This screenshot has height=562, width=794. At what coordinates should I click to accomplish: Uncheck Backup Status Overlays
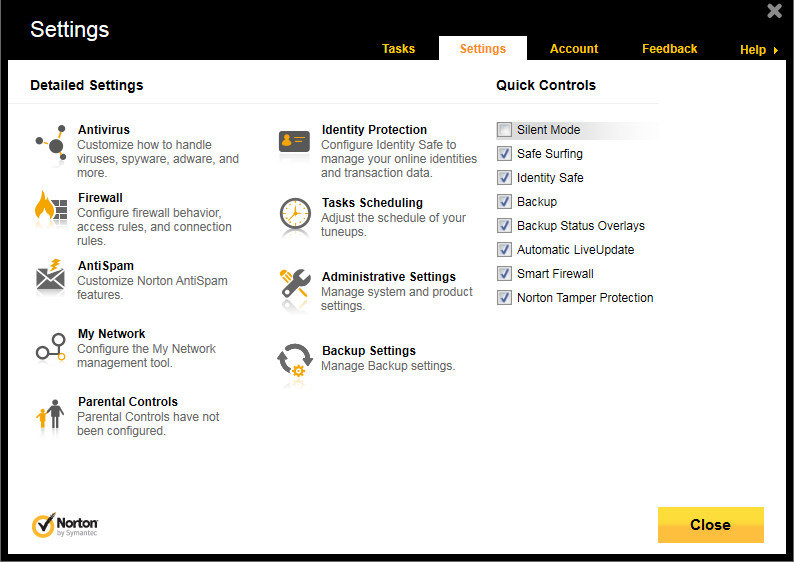tap(504, 225)
